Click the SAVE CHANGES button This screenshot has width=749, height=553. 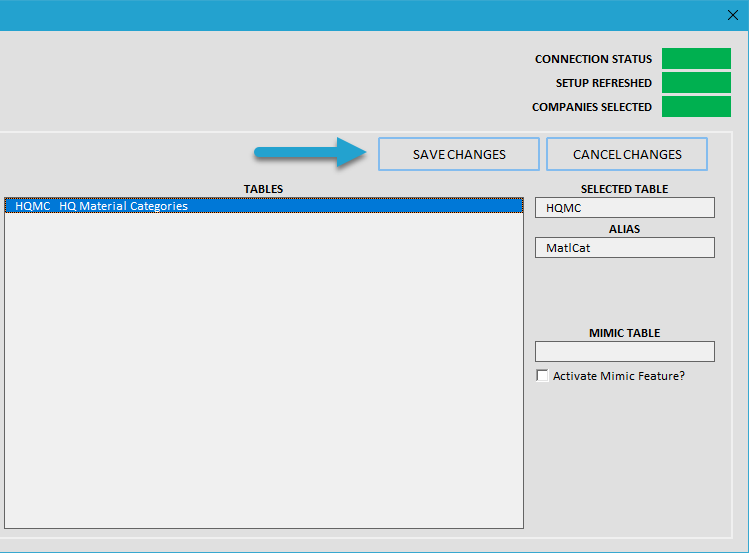coord(459,154)
